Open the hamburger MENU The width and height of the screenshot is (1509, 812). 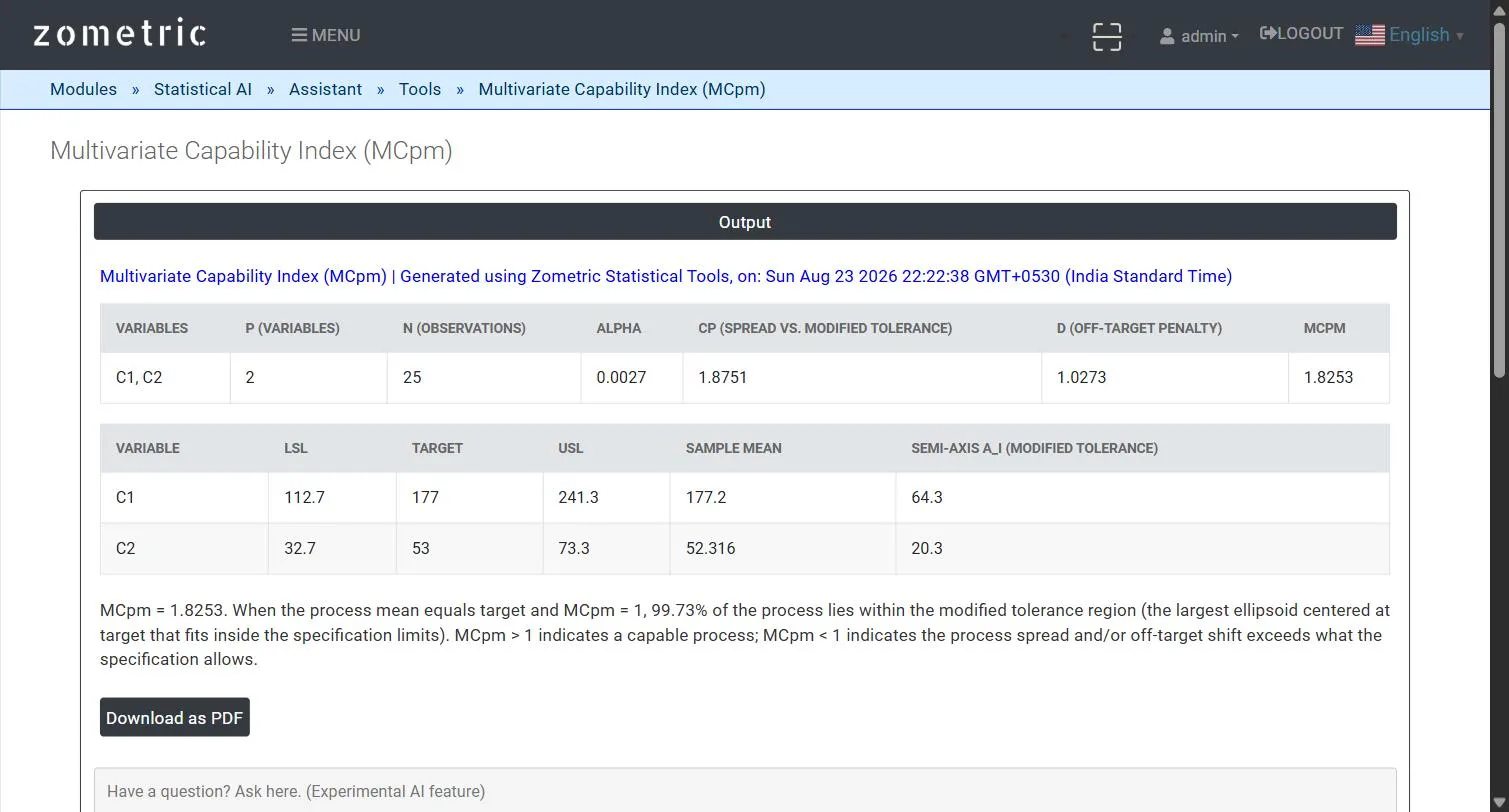326,35
